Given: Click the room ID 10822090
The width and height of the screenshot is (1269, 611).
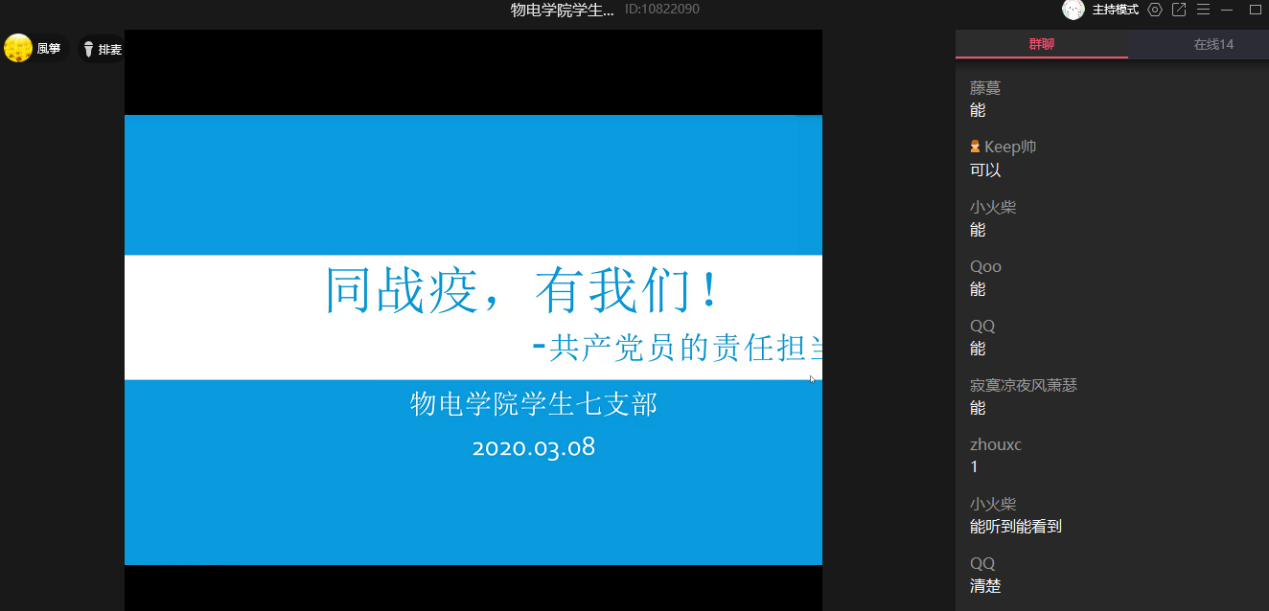Looking at the screenshot, I should click(x=662, y=9).
